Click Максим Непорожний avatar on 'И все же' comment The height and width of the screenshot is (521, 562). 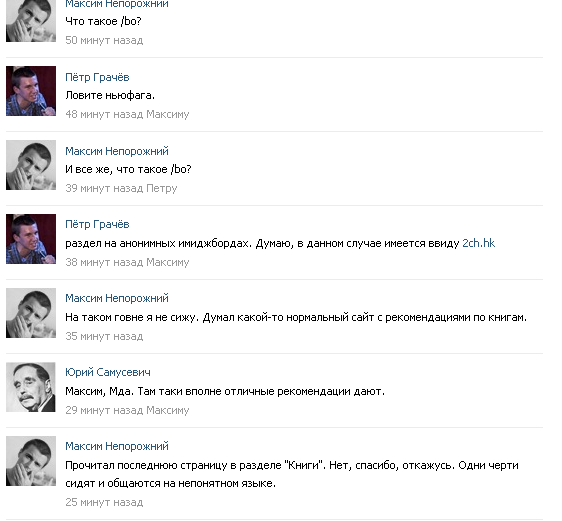click(x=31, y=165)
